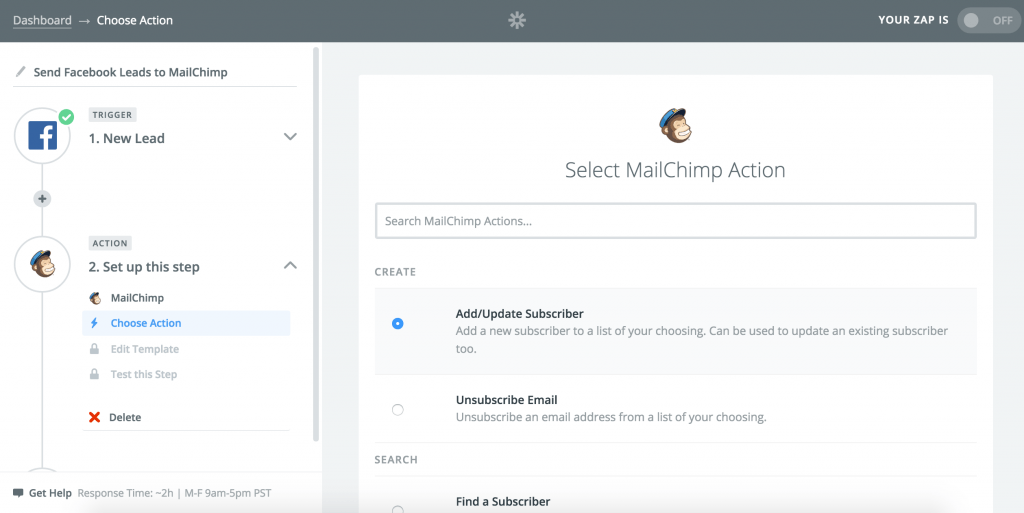Open the MailChimp action step circle icon

click(42, 264)
